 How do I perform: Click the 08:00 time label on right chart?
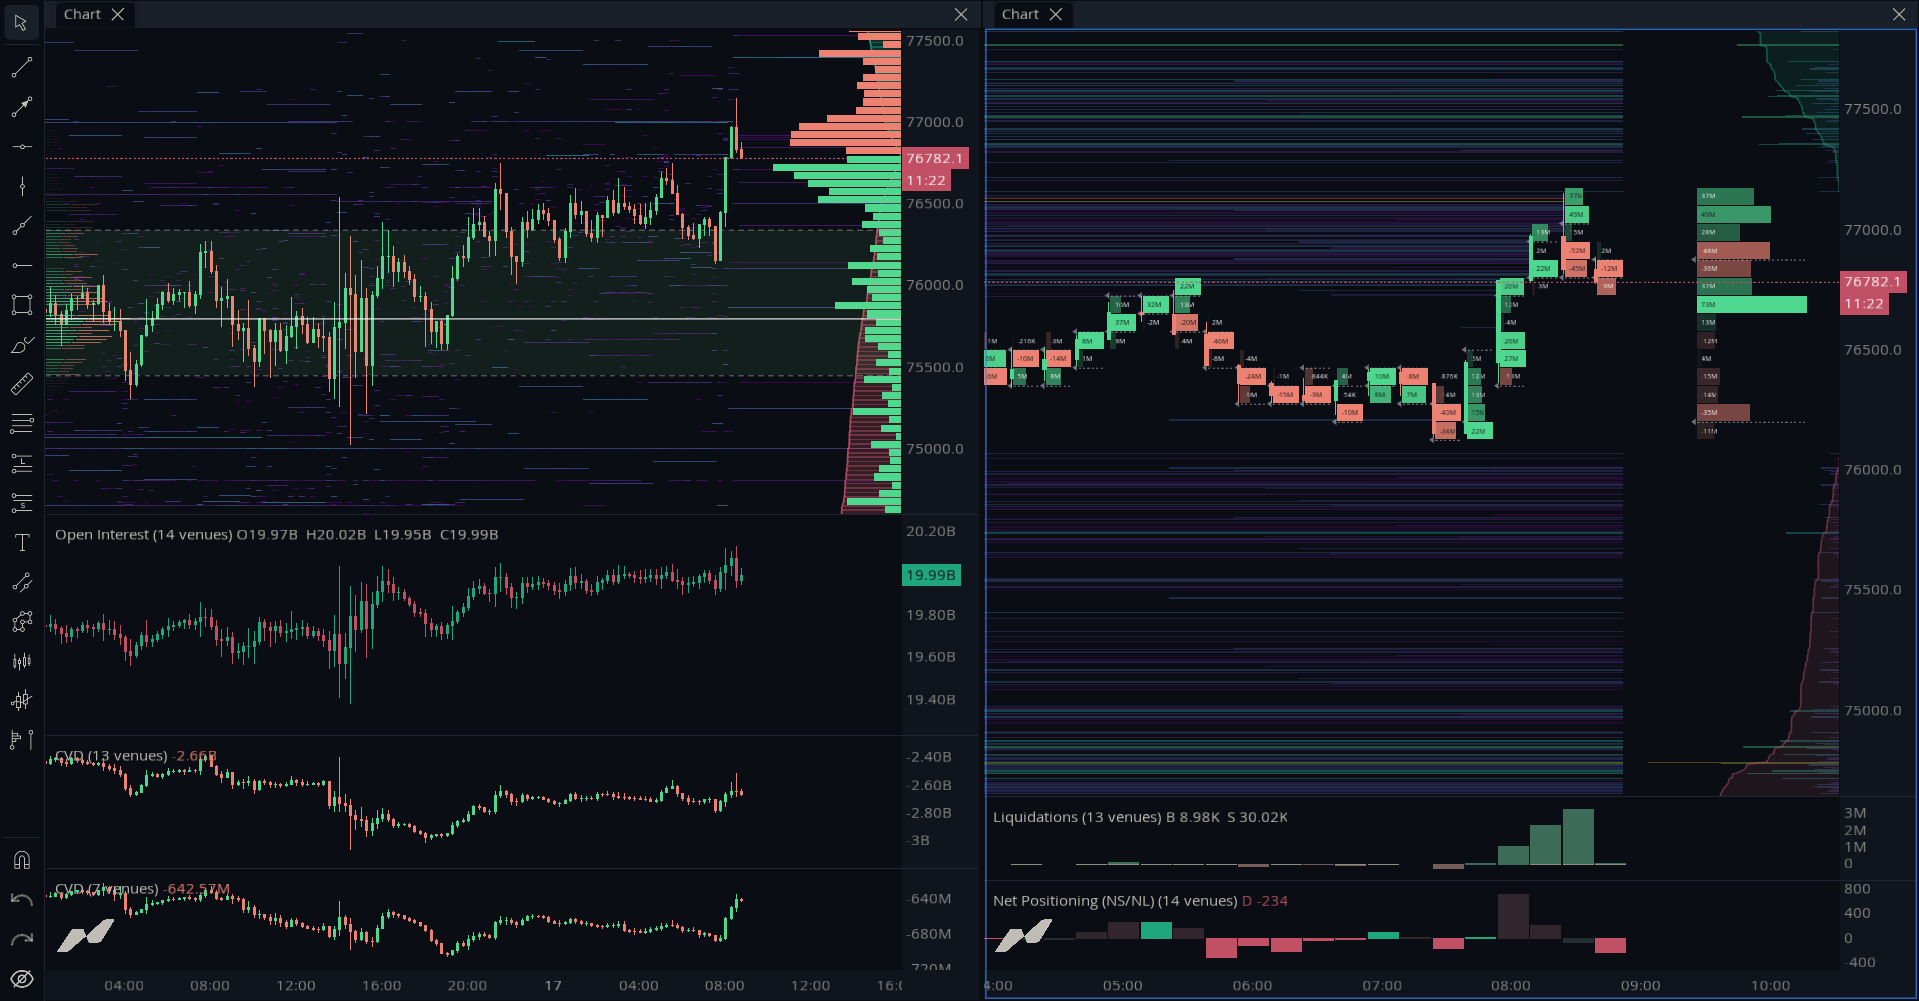pyautogui.click(x=1510, y=986)
